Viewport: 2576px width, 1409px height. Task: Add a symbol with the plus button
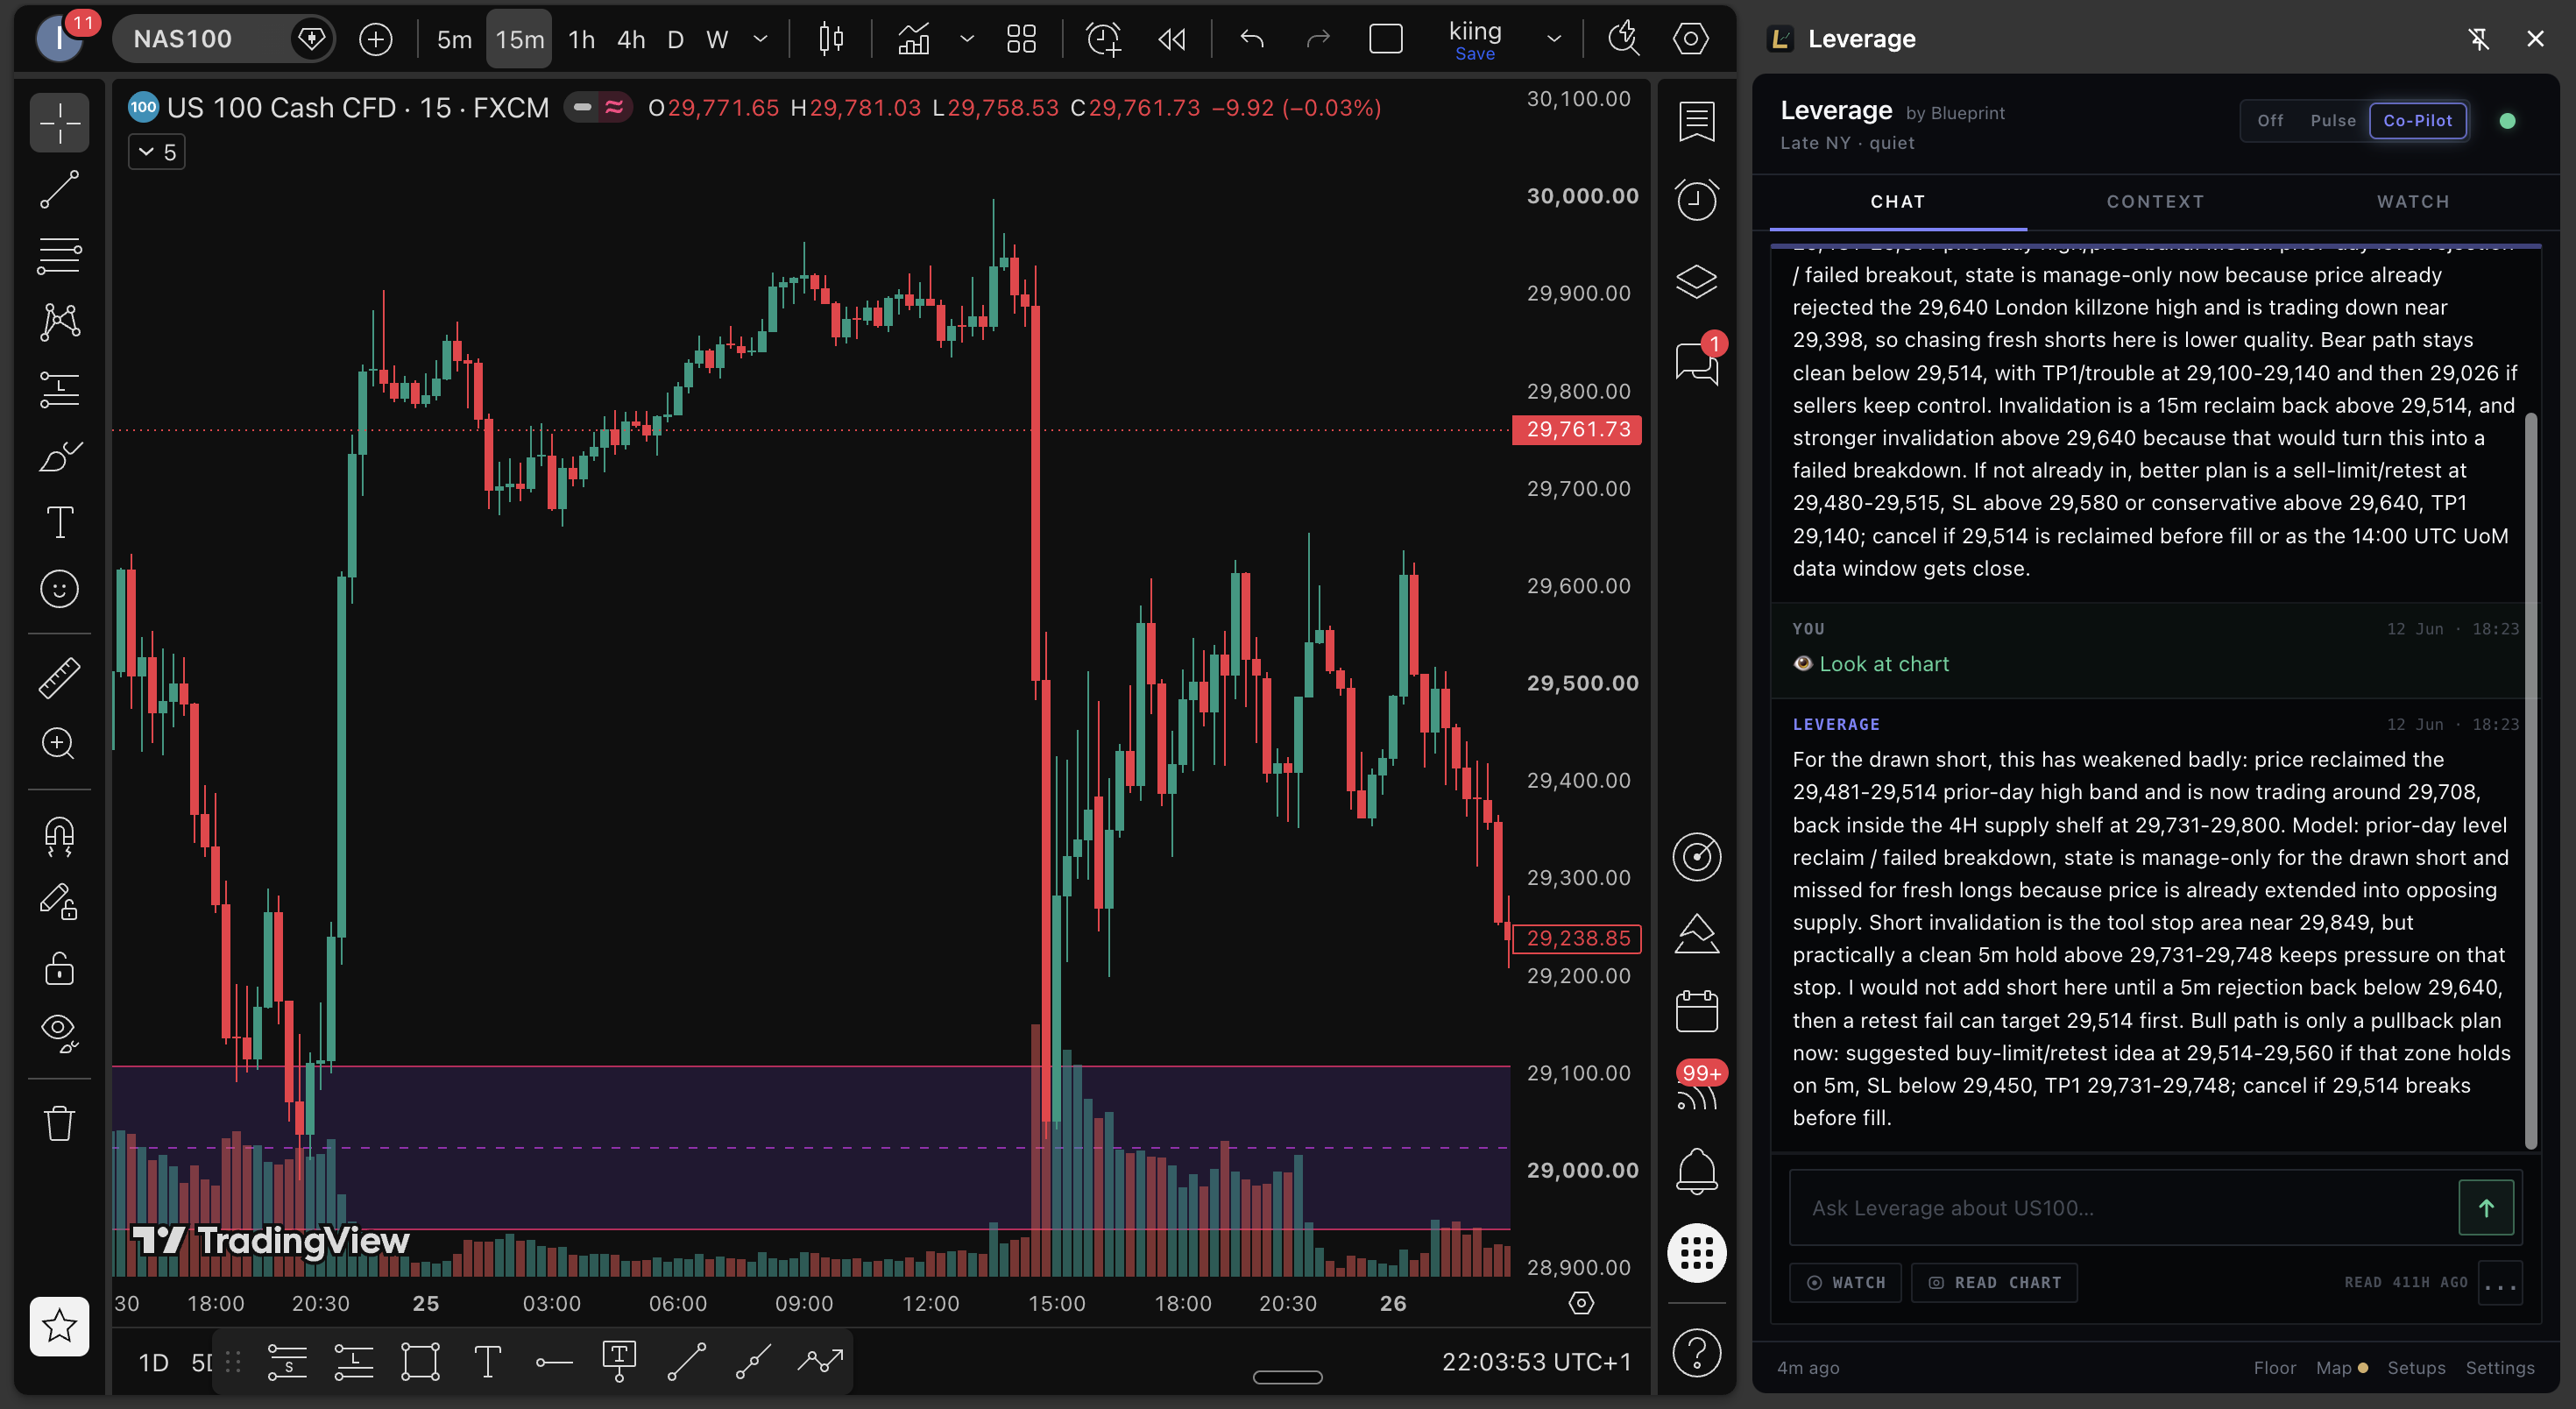click(x=376, y=40)
